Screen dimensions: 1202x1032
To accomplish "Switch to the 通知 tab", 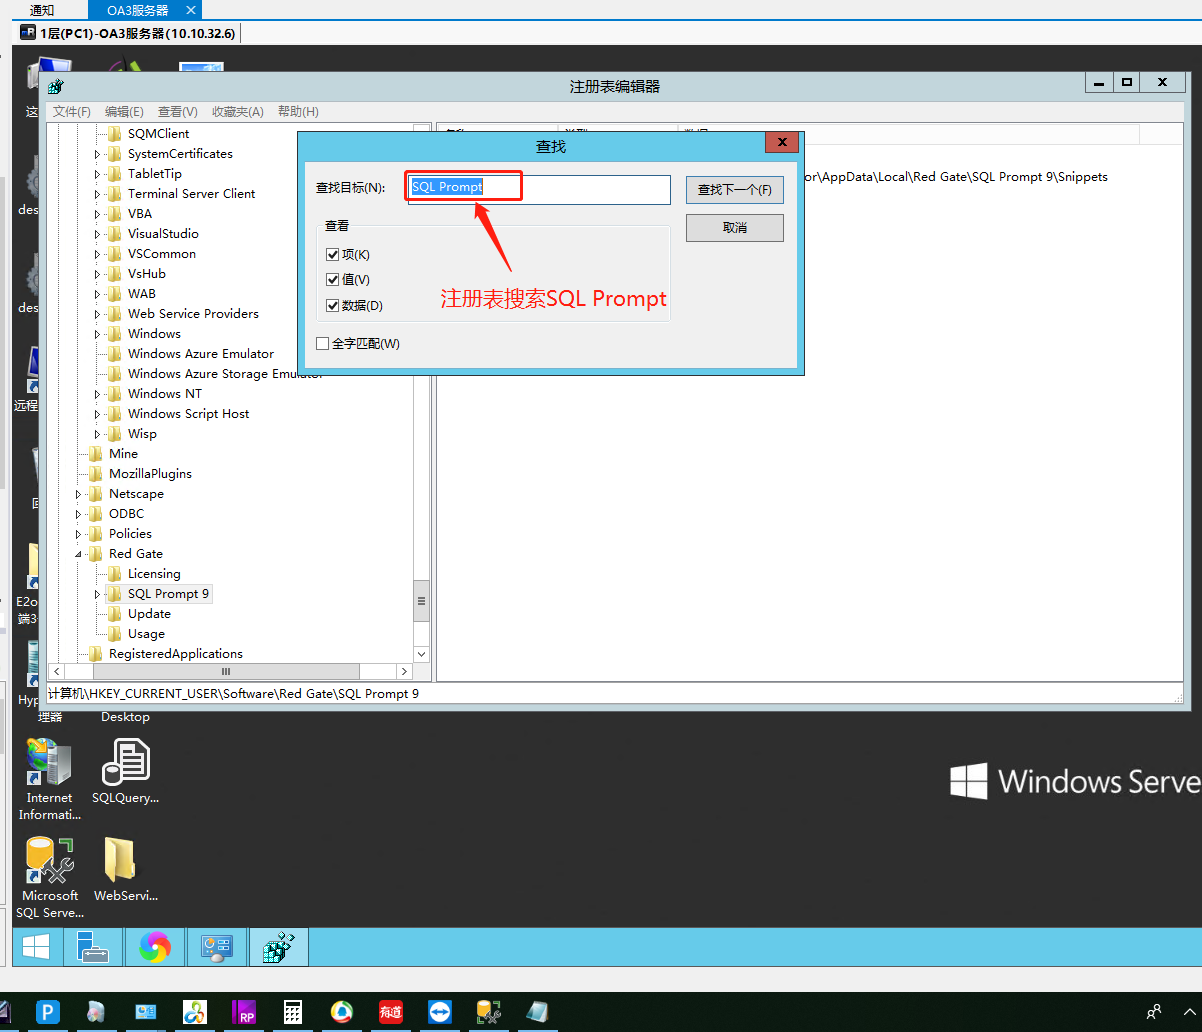I will point(42,10).
